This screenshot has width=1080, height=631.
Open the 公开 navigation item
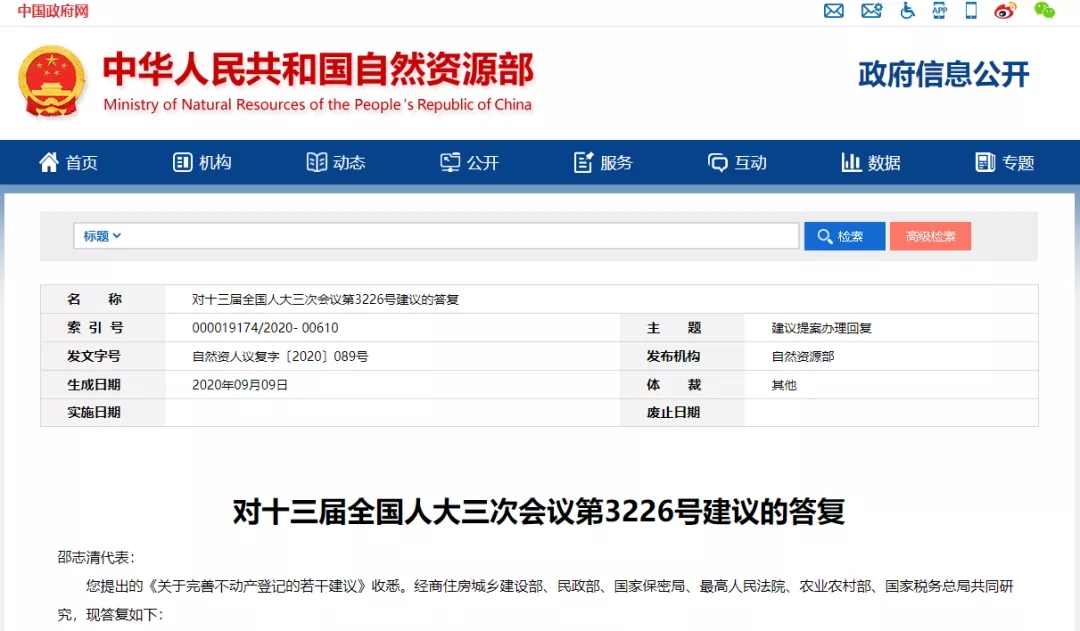click(x=469, y=163)
